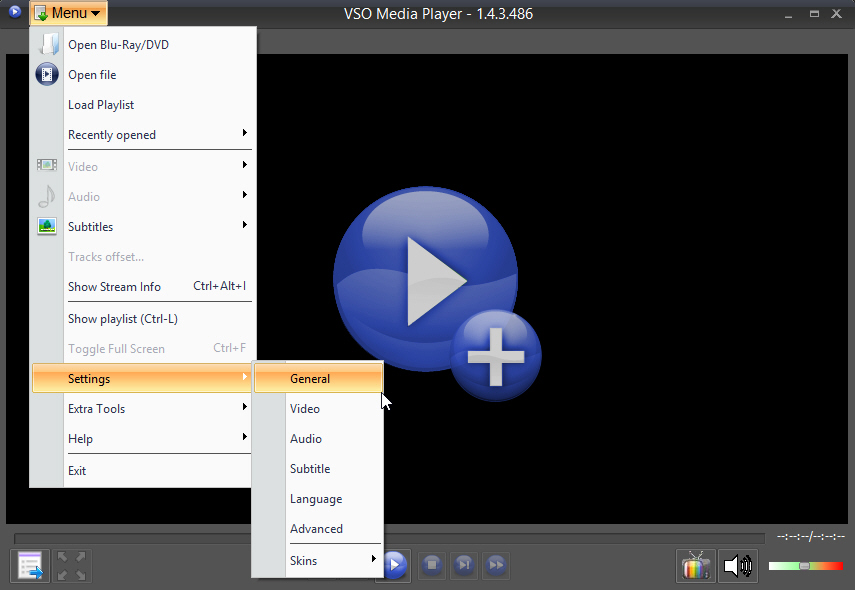Click the next track button
Screen dimensions: 855x590
[x=464, y=565]
